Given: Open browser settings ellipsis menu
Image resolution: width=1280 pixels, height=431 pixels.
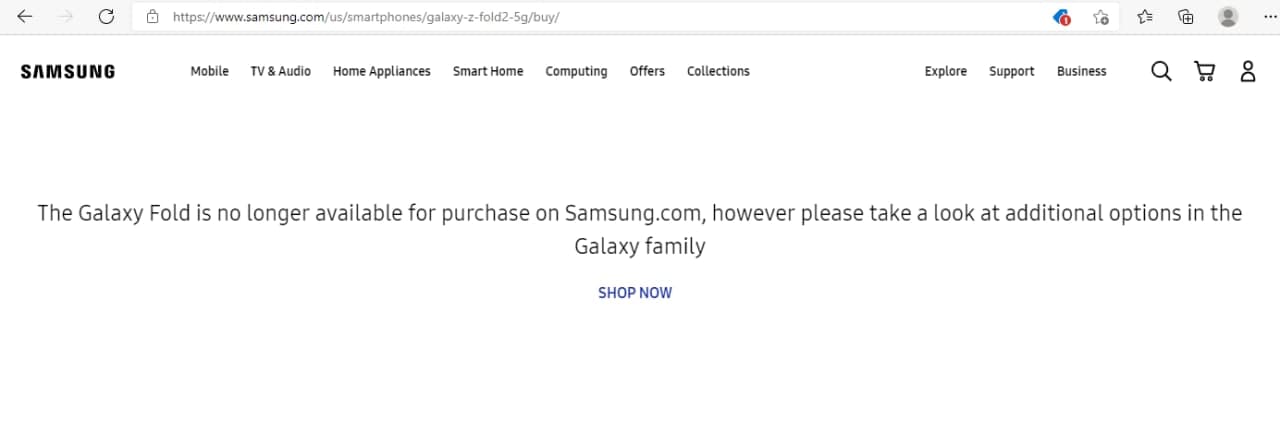Looking at the screenshot, I should (x=1269, y=17).
